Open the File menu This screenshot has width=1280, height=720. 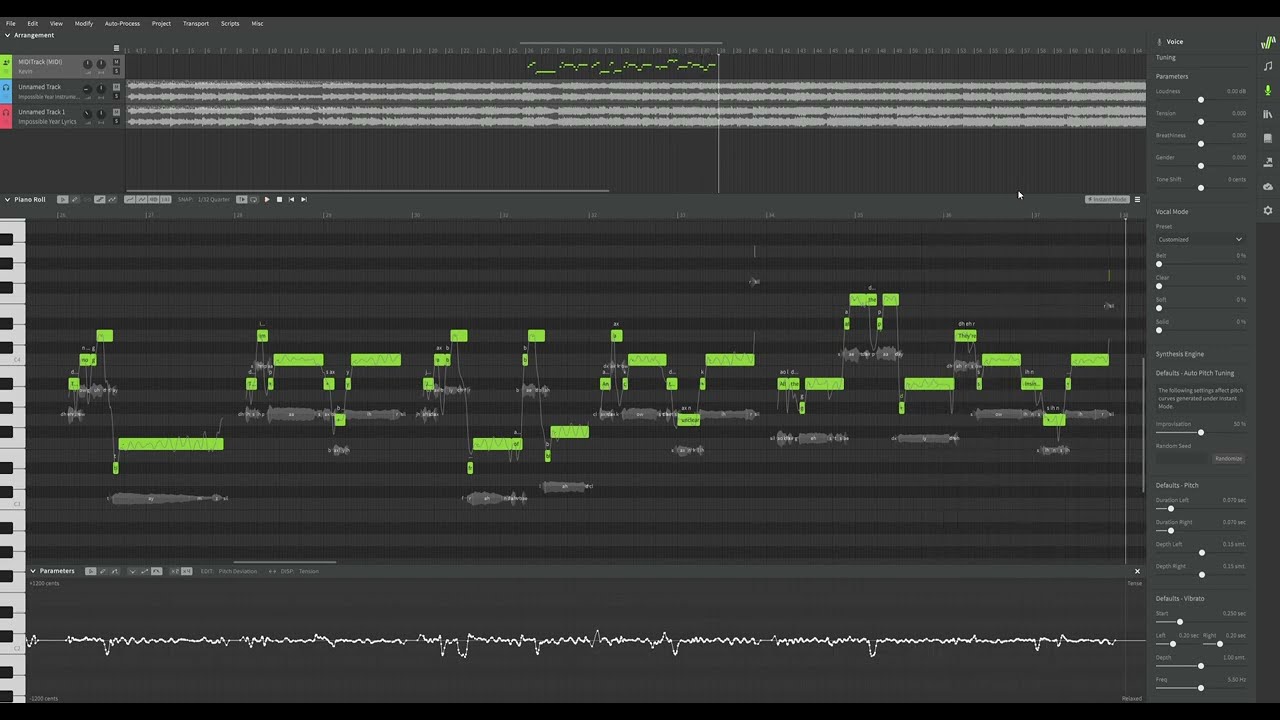11,23
